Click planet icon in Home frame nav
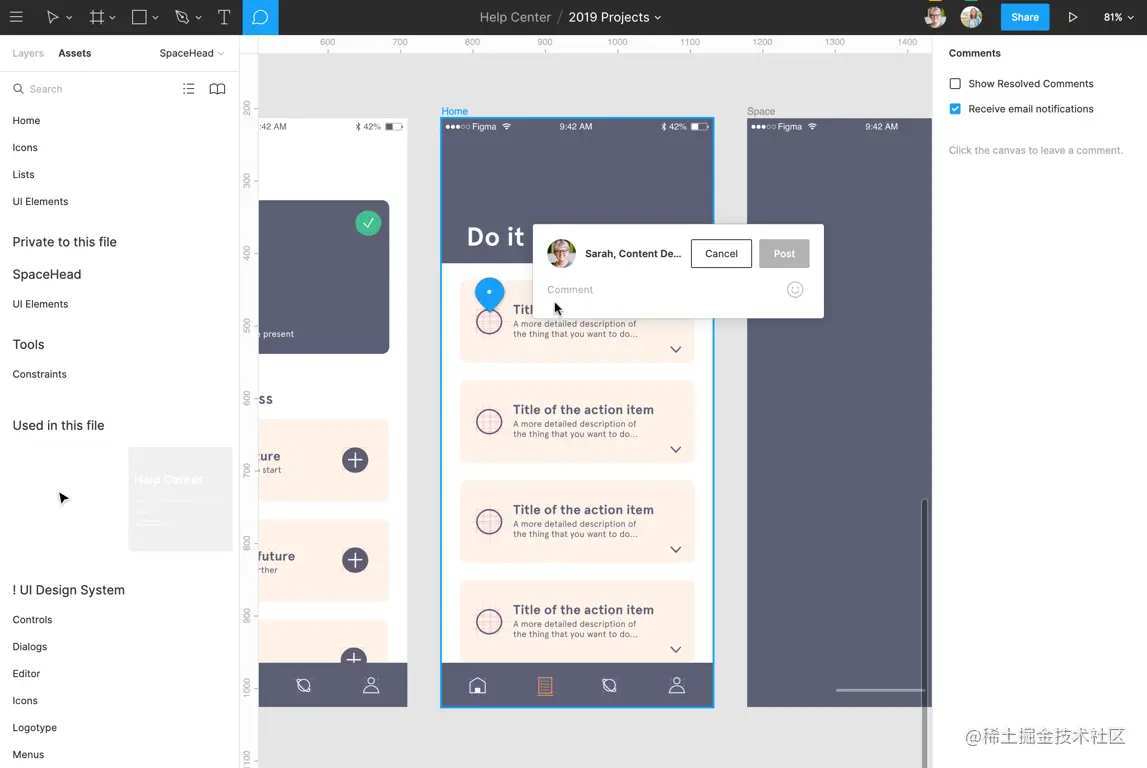This screenshot has width=1147, height=768. coord(609,685)
